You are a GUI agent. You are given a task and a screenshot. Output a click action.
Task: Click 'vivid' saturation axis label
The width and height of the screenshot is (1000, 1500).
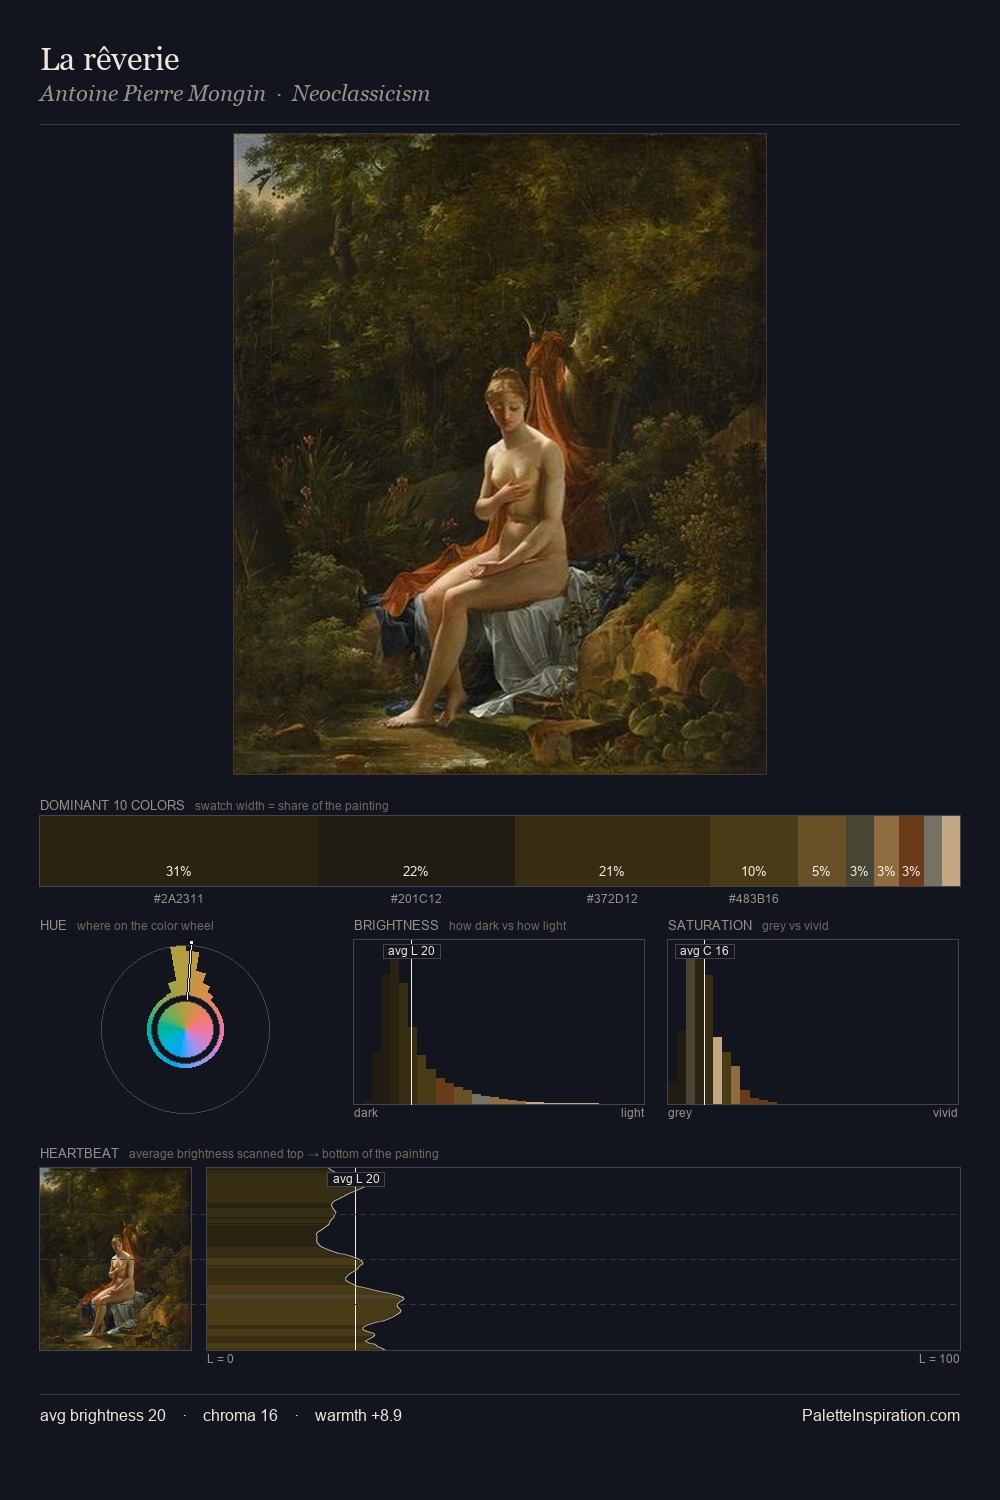click(x=945, y=1113)
